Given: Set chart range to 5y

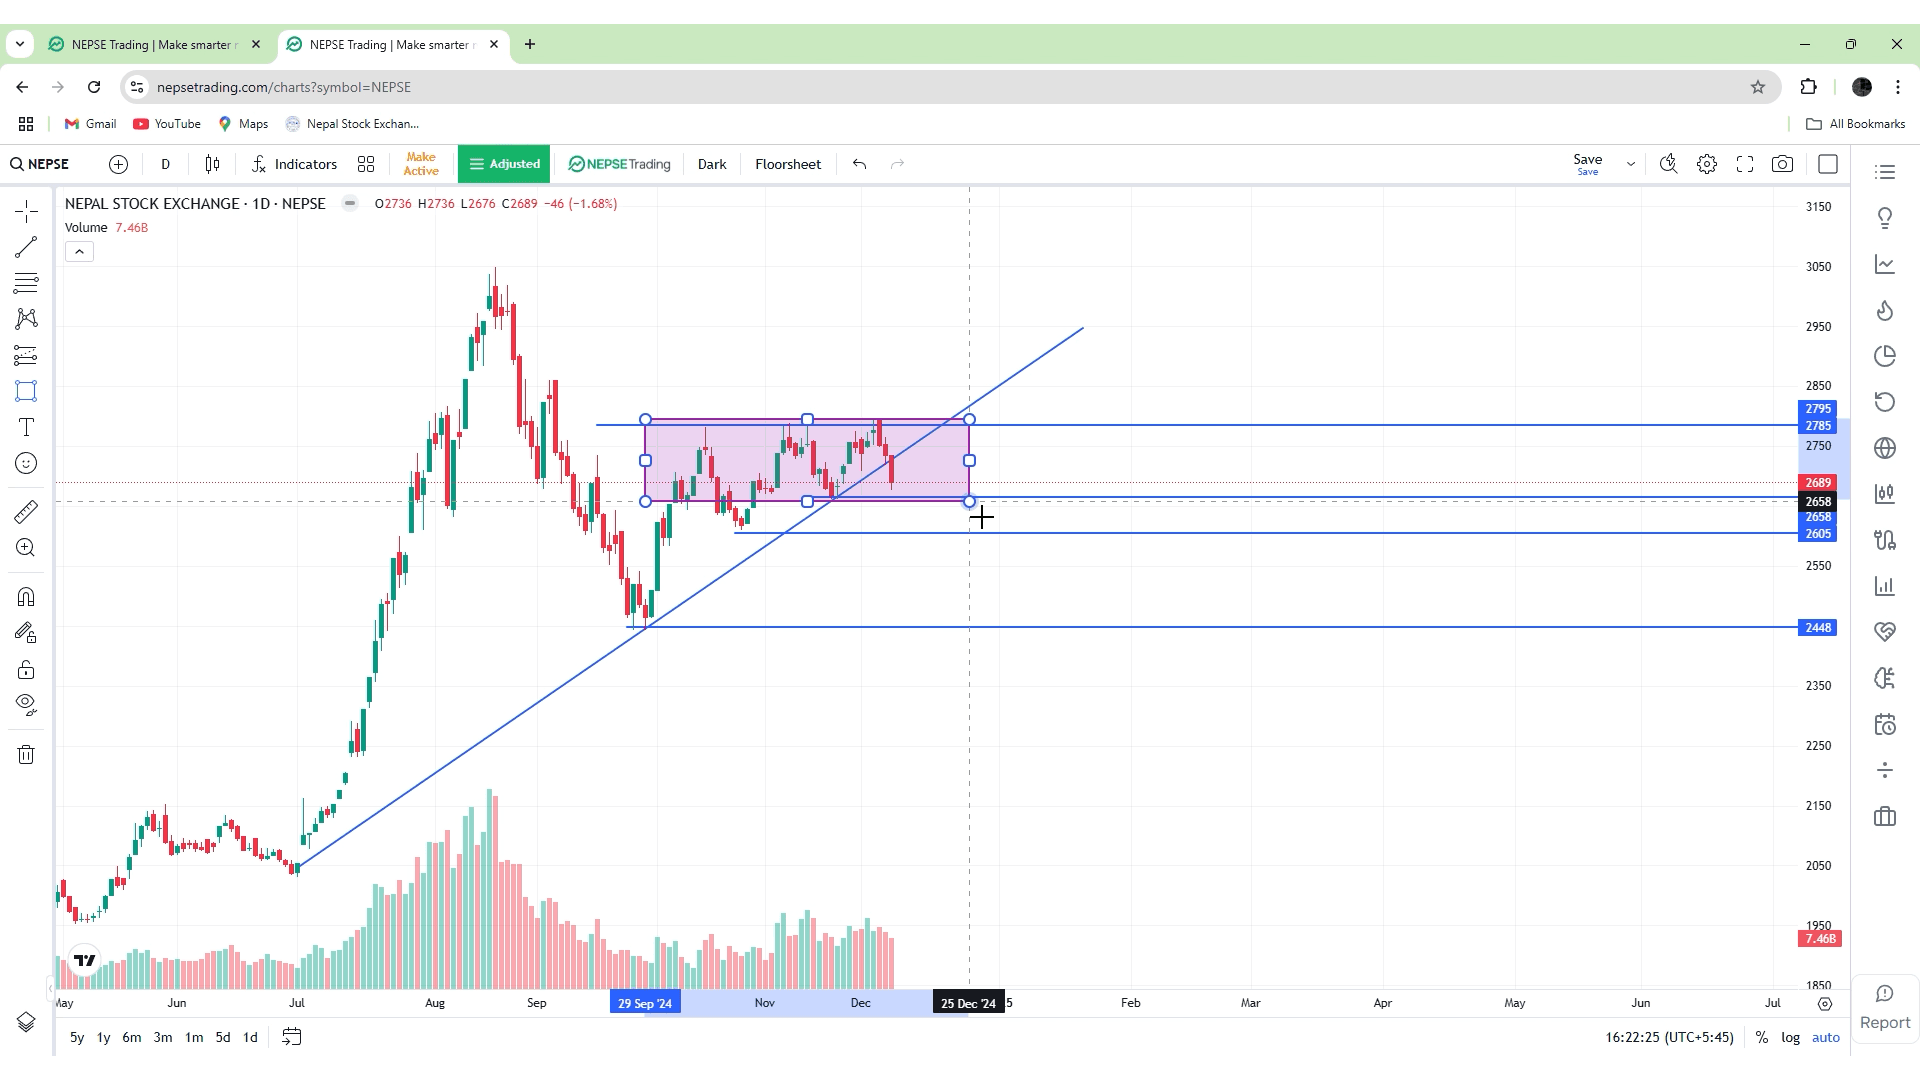Looking at the screenshot, I should (x=77, y=1037).
